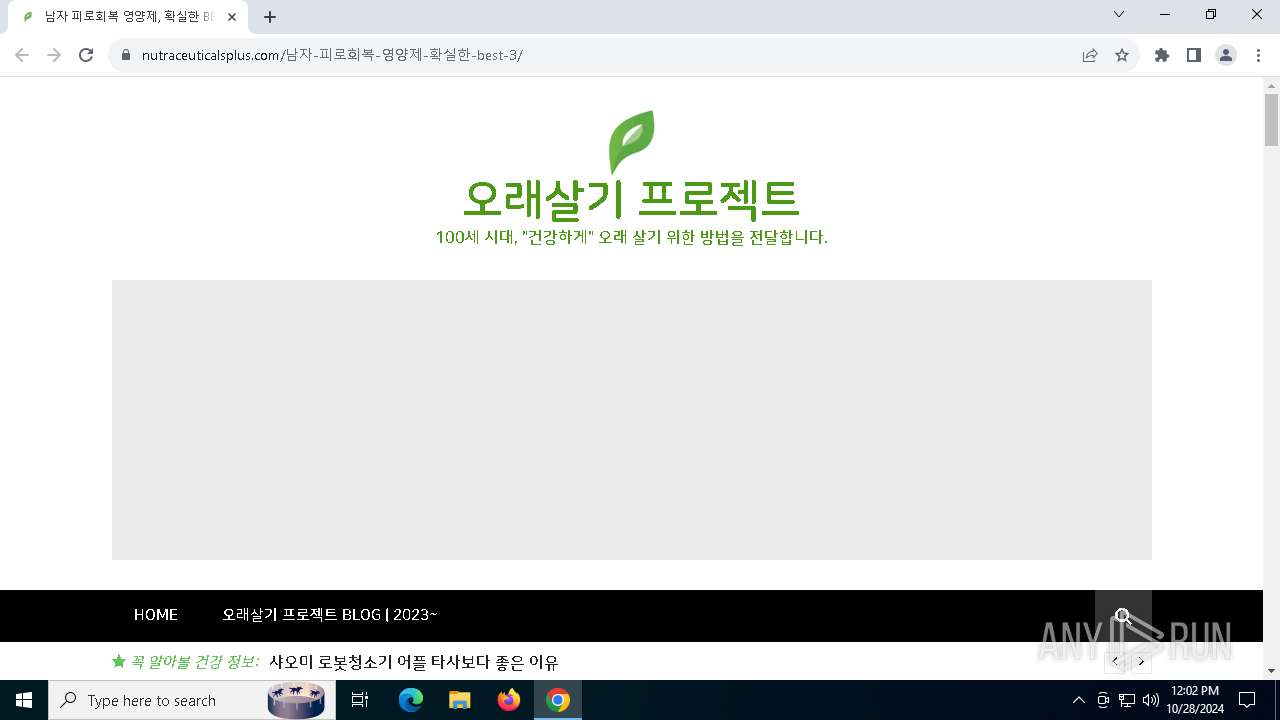Open the network status tray icon

coord(1127,700)
